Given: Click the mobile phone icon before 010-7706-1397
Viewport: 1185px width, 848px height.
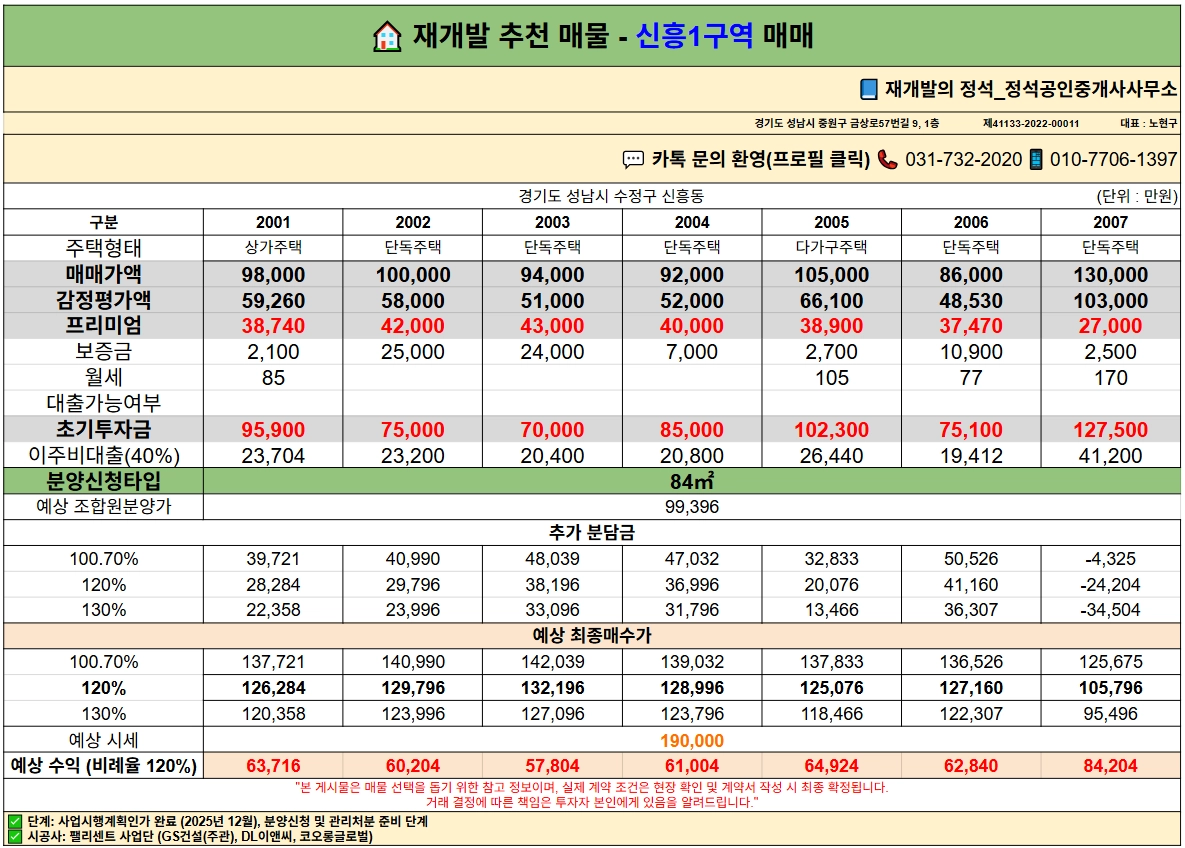Looking at the screenshot, I should [x=1036, y=159].
